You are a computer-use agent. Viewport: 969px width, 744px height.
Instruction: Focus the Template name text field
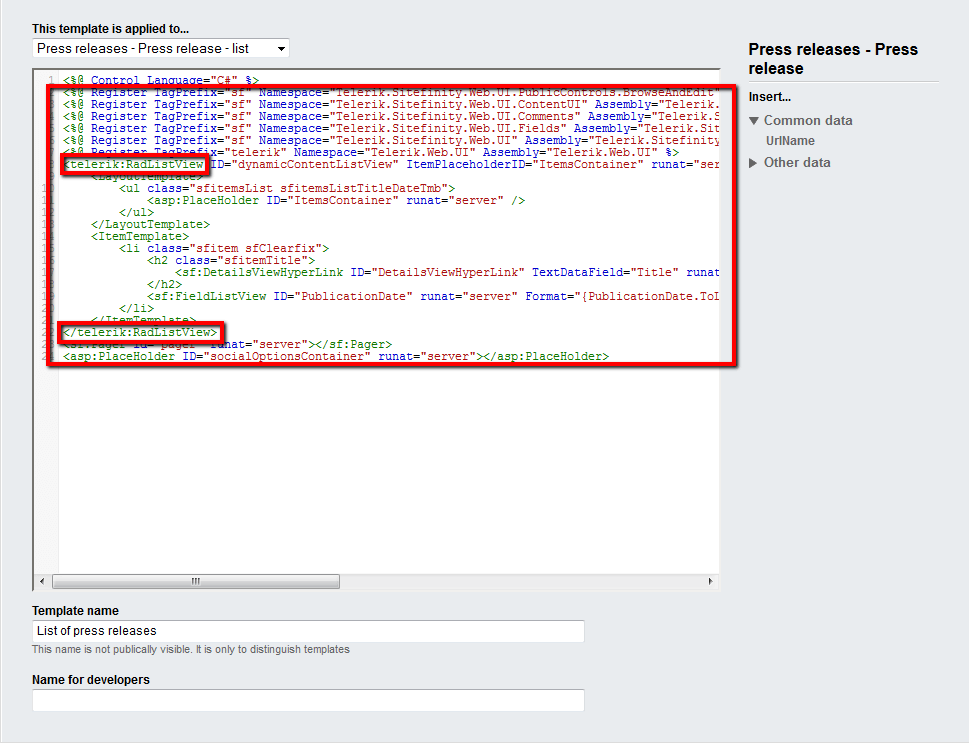coord(308,631)
